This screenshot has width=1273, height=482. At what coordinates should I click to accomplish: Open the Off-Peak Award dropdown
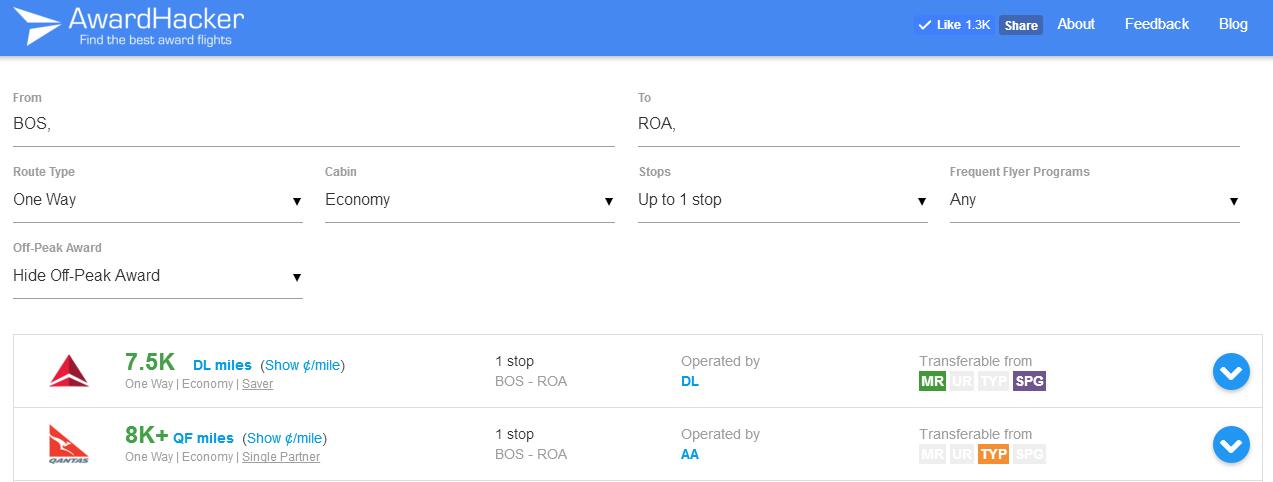tap(158, 276)
